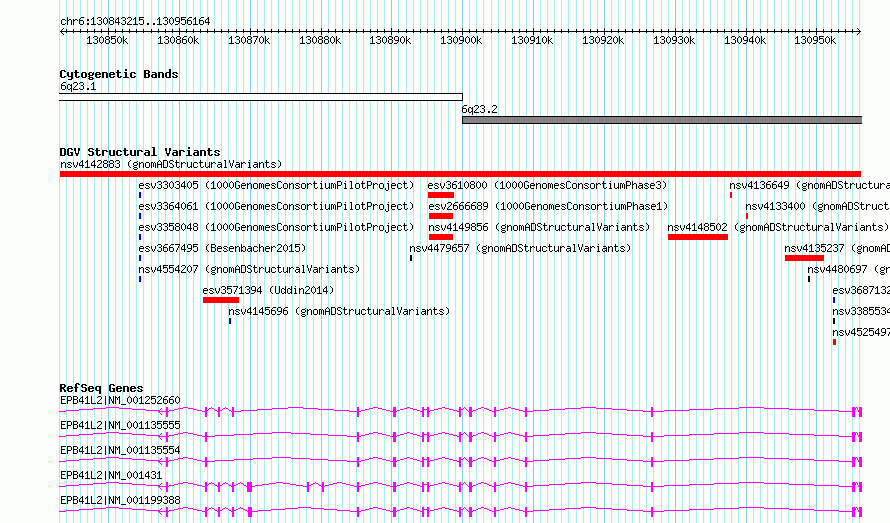Click the nsv4149856 variant label
Screen dimensions: 890x523
[539, 227]
